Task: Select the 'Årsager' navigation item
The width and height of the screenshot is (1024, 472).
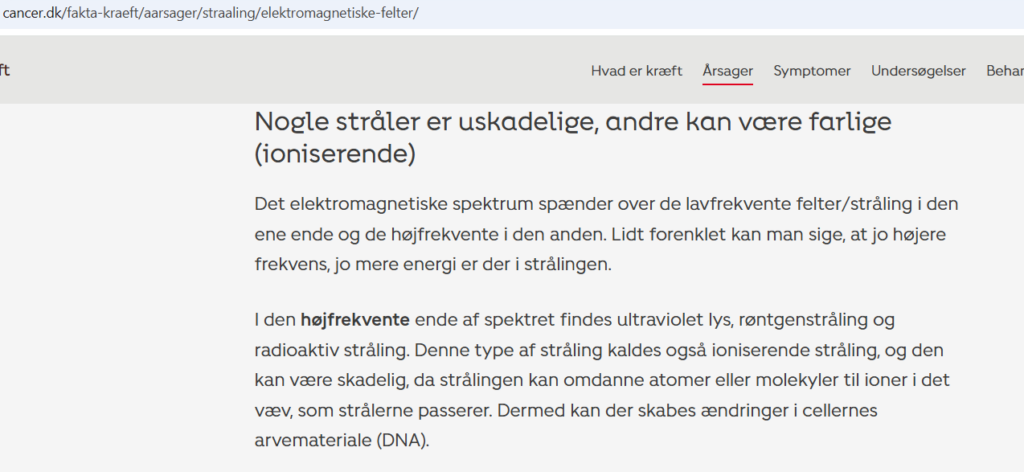Action: point(727,71)
